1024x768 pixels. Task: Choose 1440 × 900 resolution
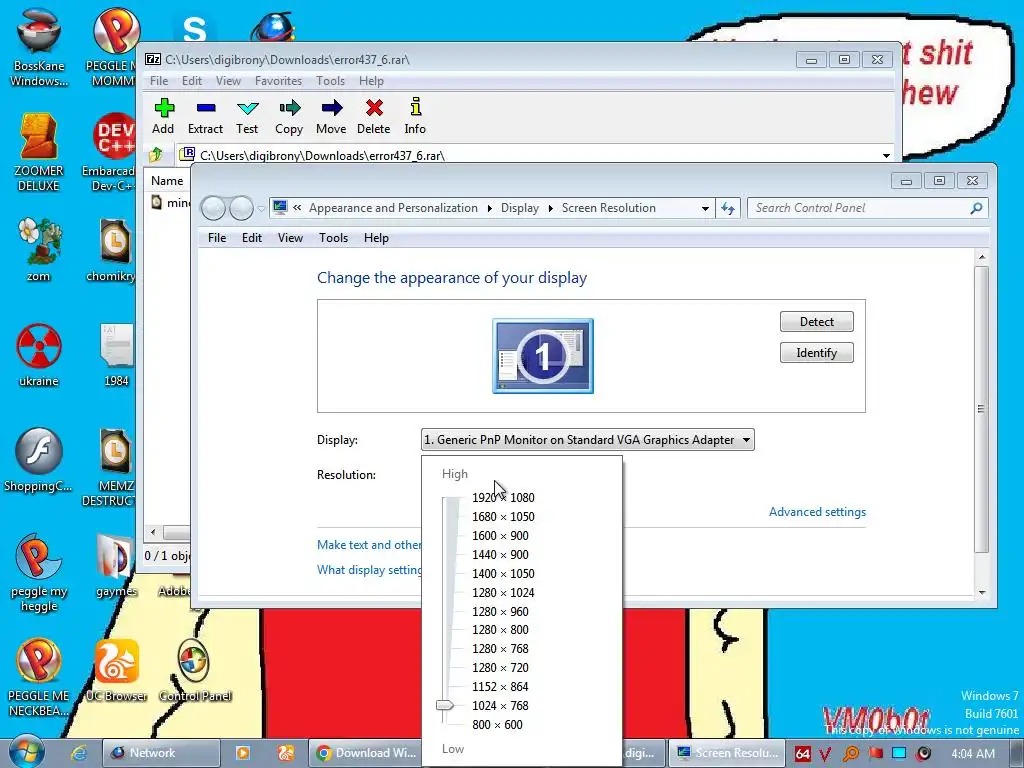click(x=500, y=554)
